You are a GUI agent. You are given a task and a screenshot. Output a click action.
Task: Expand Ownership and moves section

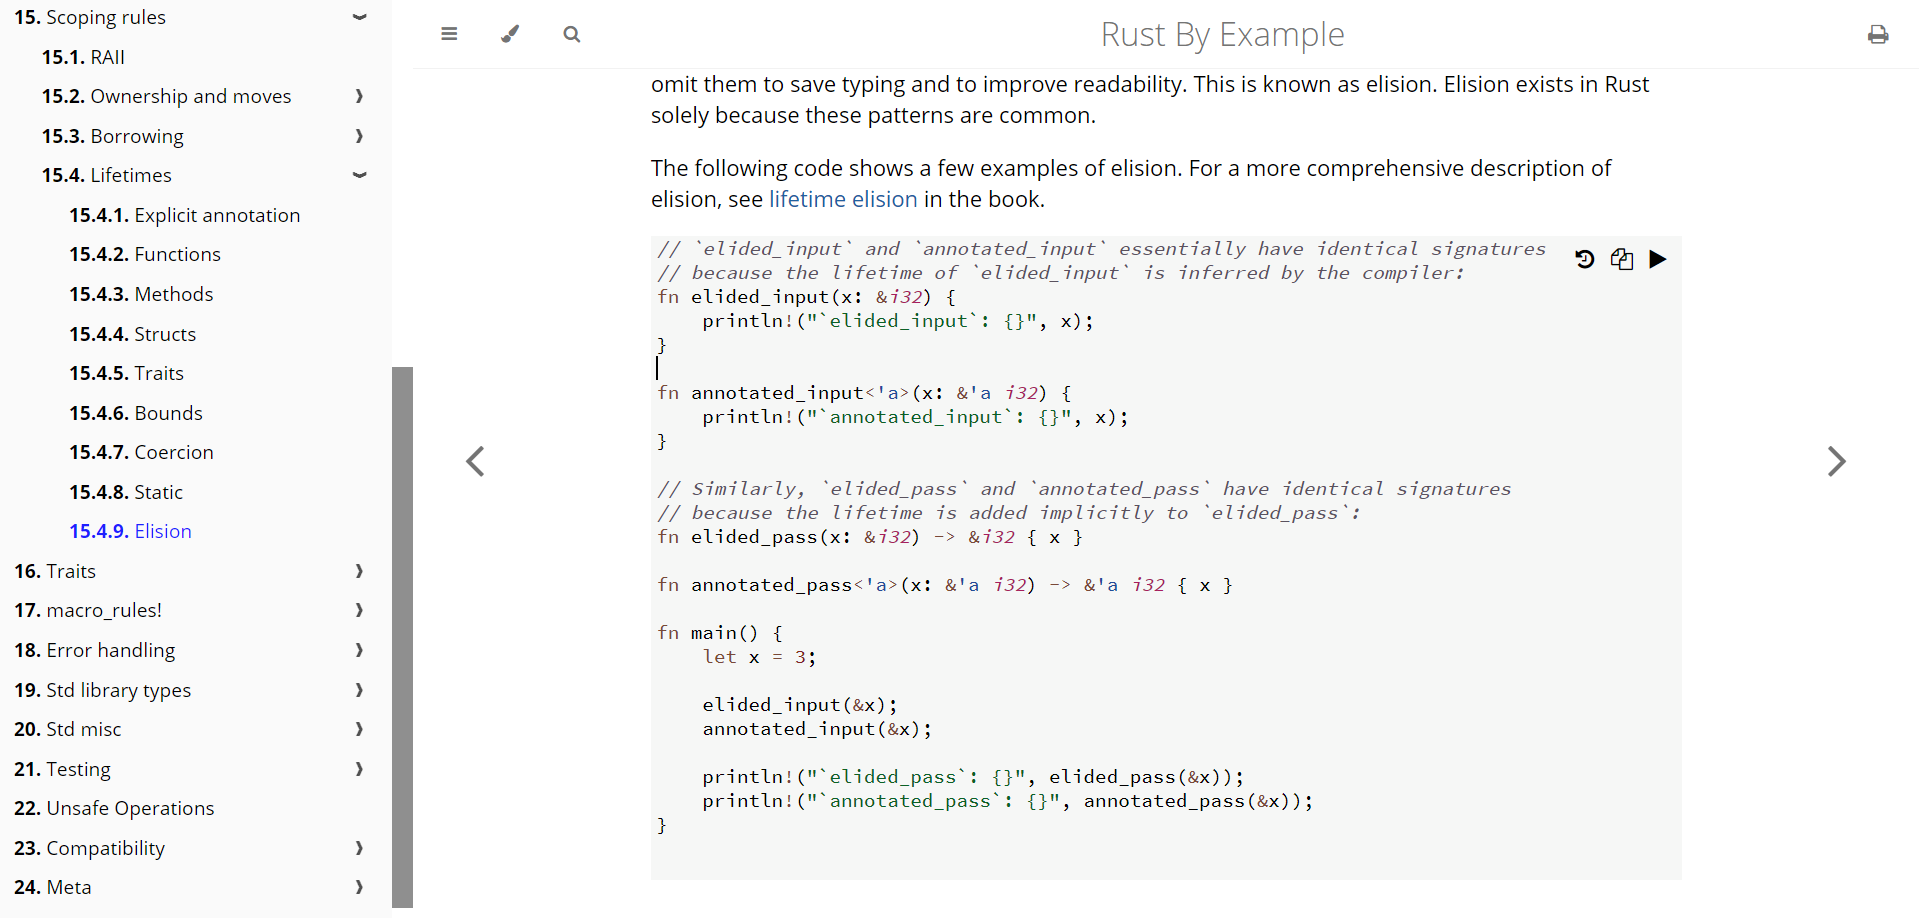tap(359, 96)
